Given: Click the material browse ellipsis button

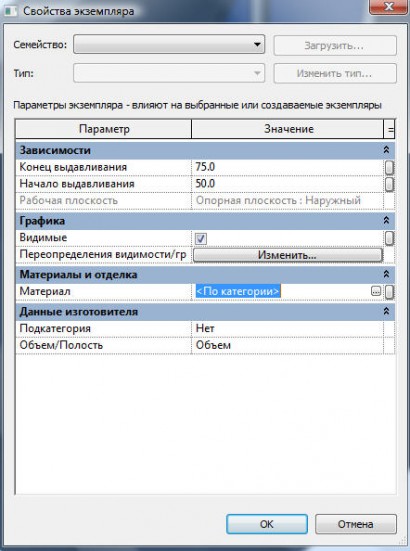Looking at the screenshot, I should click(x=376, y=291).
